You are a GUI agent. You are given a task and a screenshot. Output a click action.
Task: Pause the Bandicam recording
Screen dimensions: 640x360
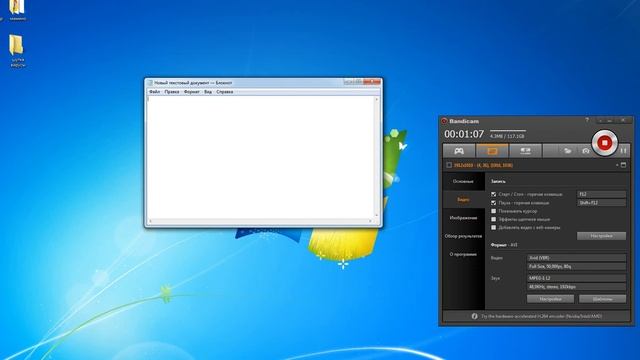[x=623, y=151]
